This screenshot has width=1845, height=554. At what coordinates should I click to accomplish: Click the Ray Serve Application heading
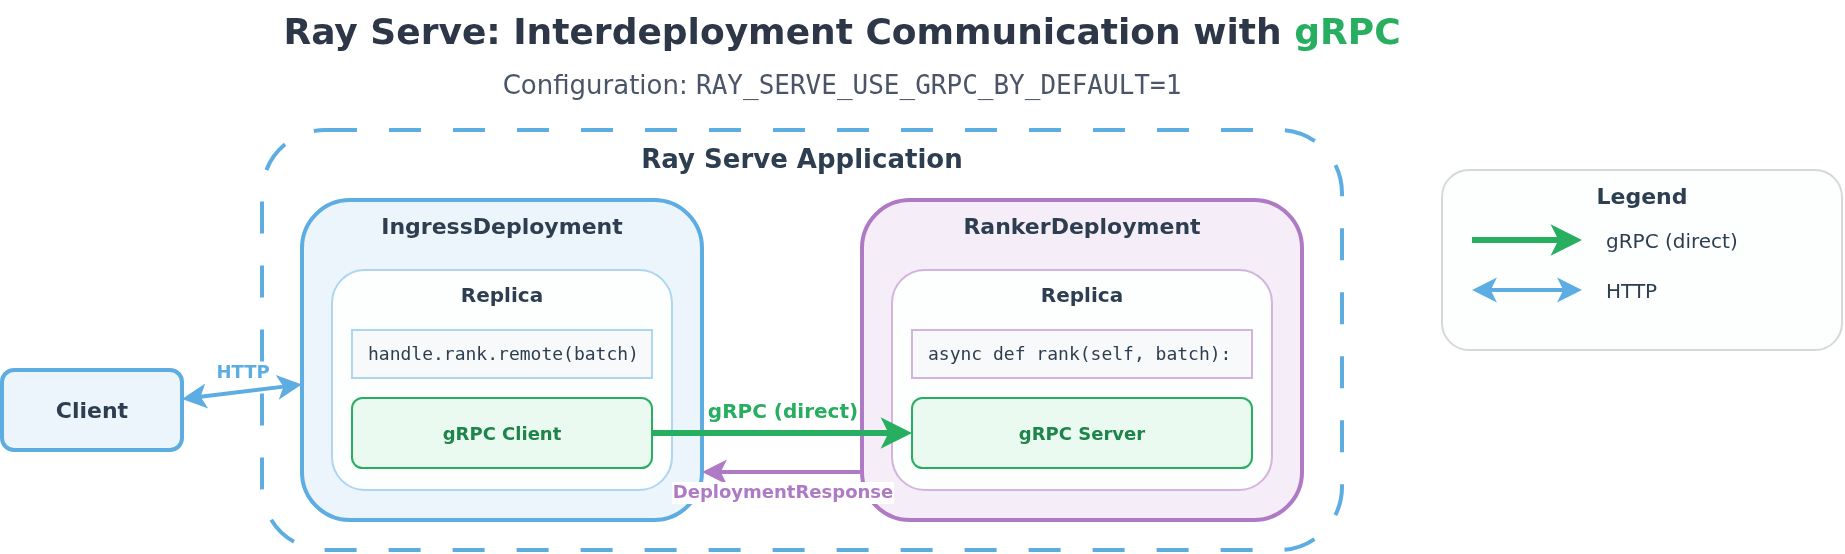click(802, 159)
